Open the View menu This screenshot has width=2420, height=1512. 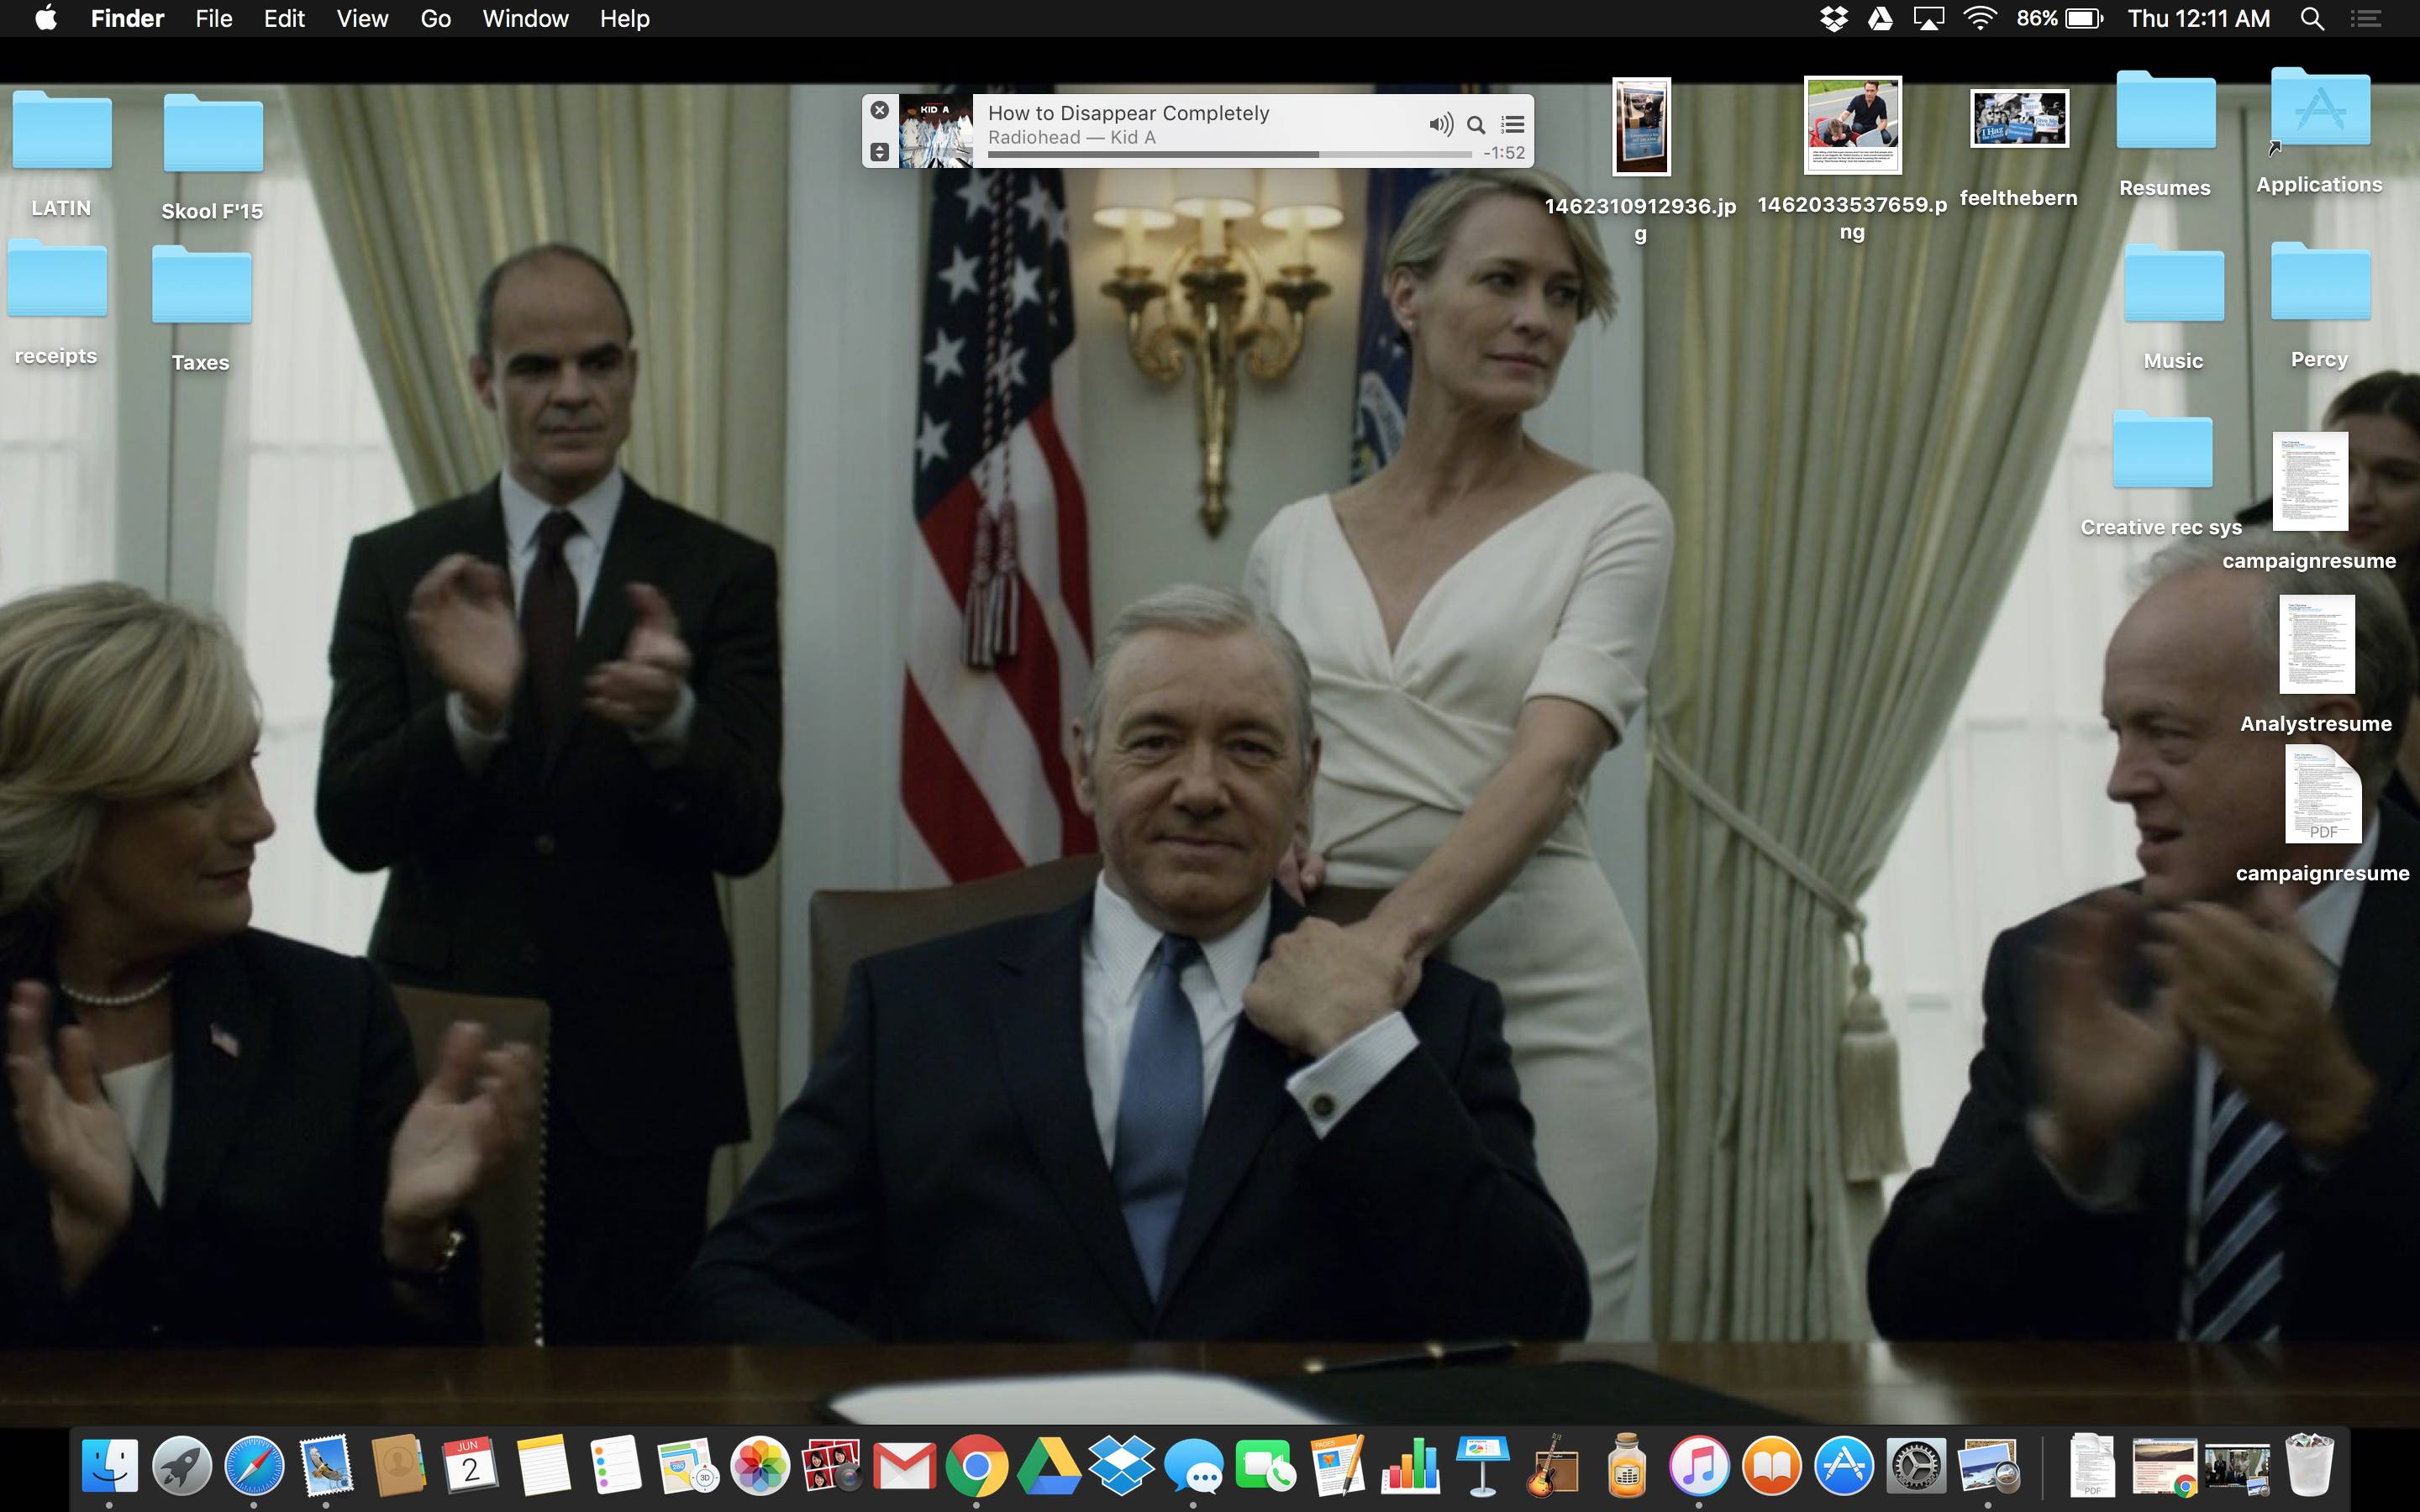(362, 18)
